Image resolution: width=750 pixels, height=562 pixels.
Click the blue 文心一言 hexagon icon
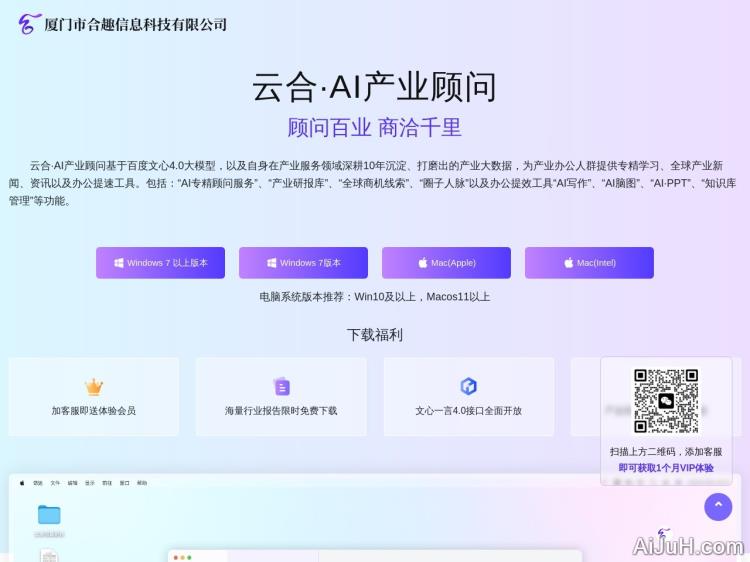[x=468, y=386]
